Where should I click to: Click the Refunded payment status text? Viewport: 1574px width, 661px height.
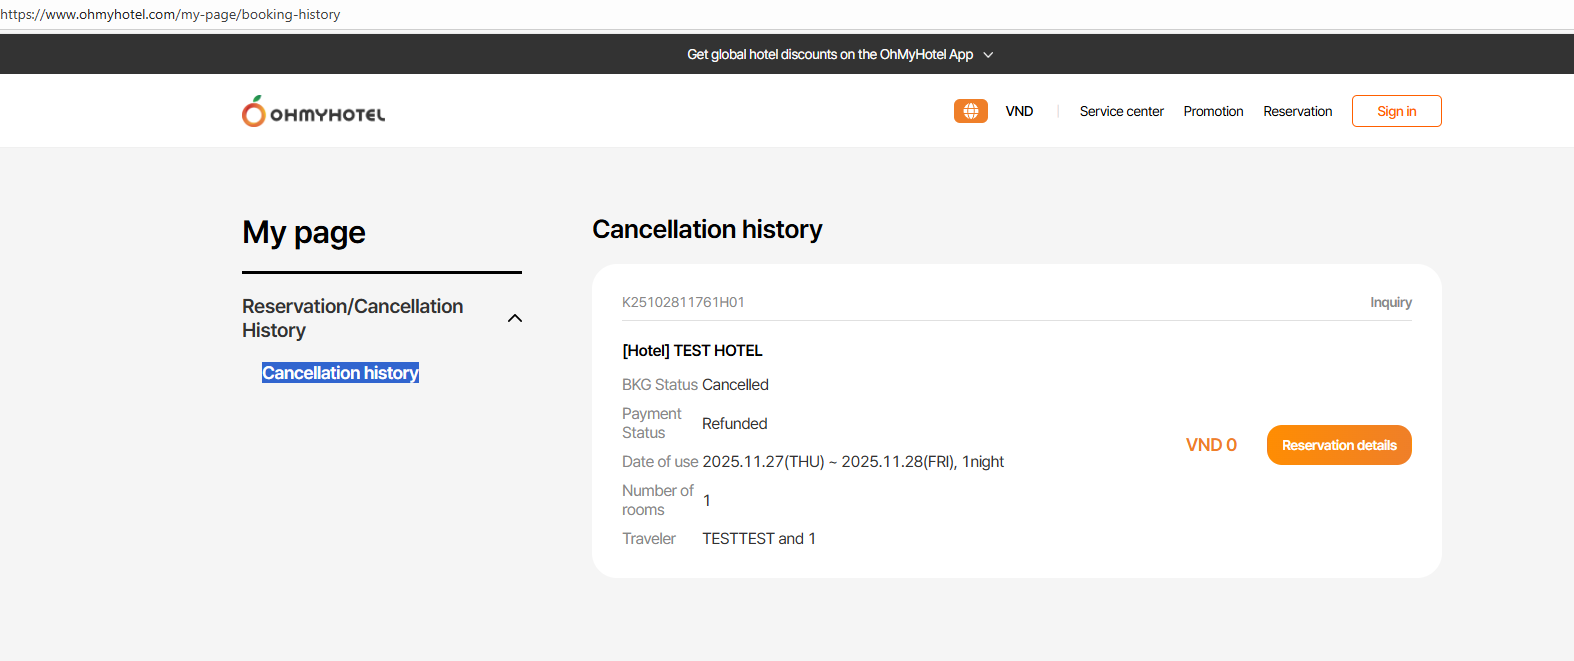click(734, 424)
